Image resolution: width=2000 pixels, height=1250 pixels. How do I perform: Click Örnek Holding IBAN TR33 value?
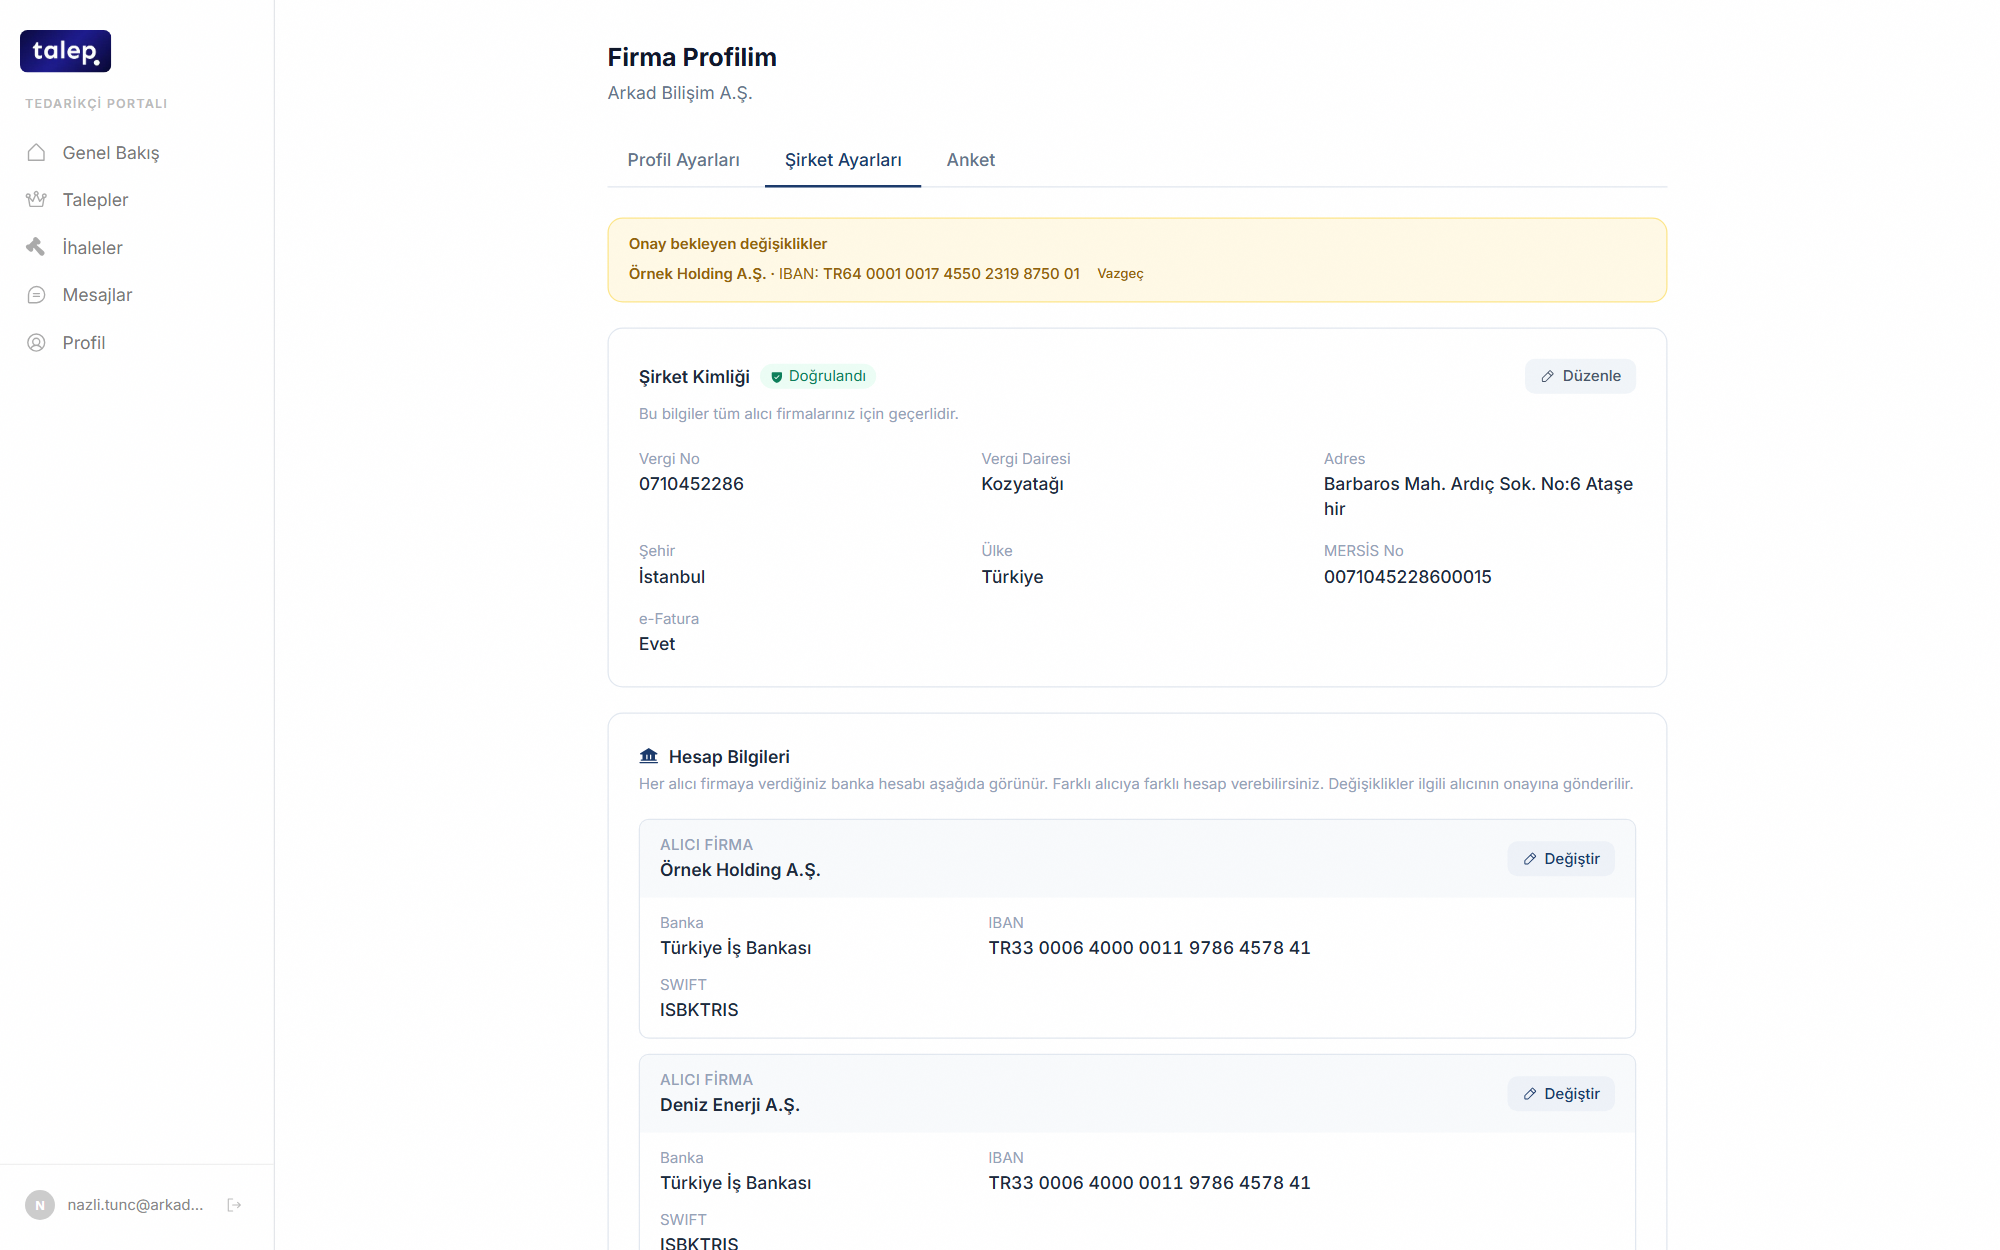click(x=1149, y=948)
